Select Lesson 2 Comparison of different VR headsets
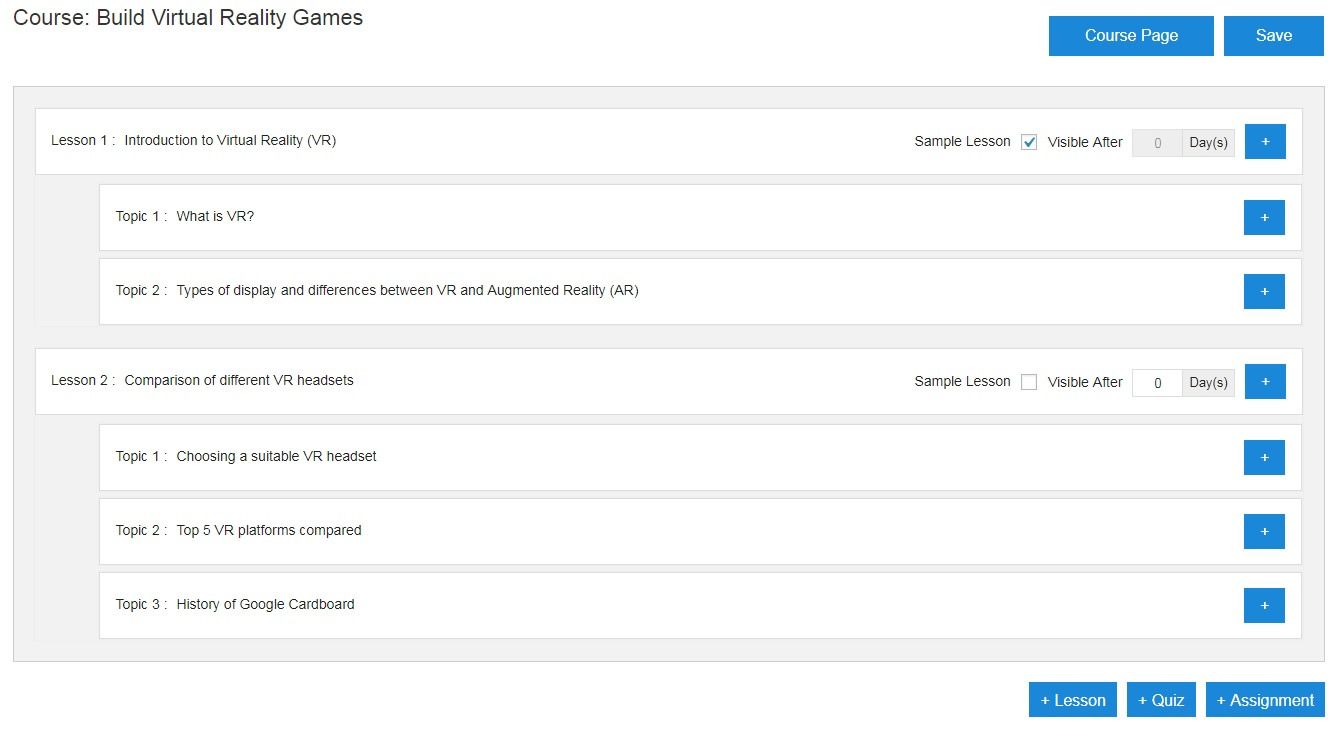Viewport: 1336px width, 742px height. pyautogui.click(x=238, y=381)
